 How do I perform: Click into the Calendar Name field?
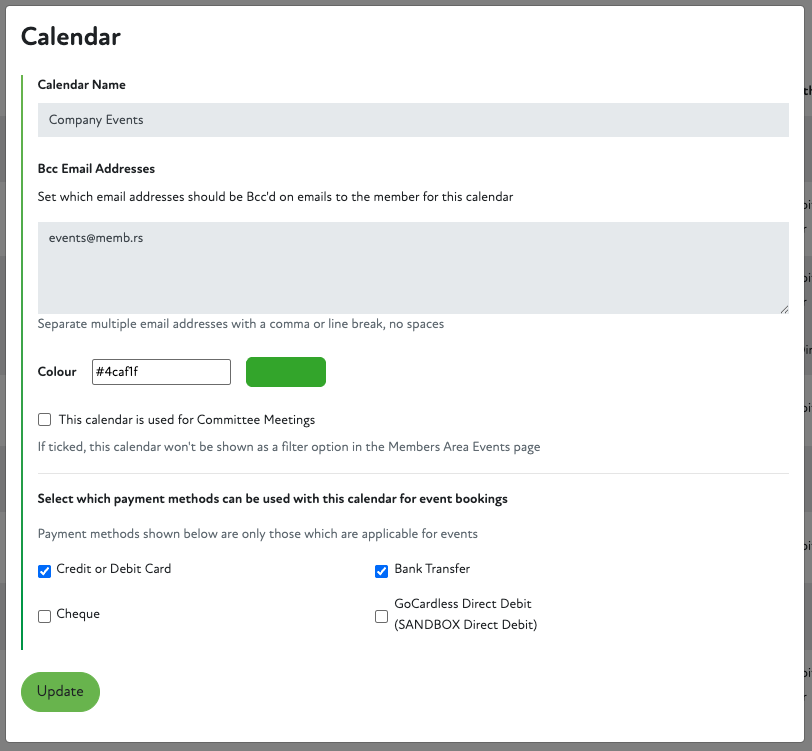(x=413, y=120)
